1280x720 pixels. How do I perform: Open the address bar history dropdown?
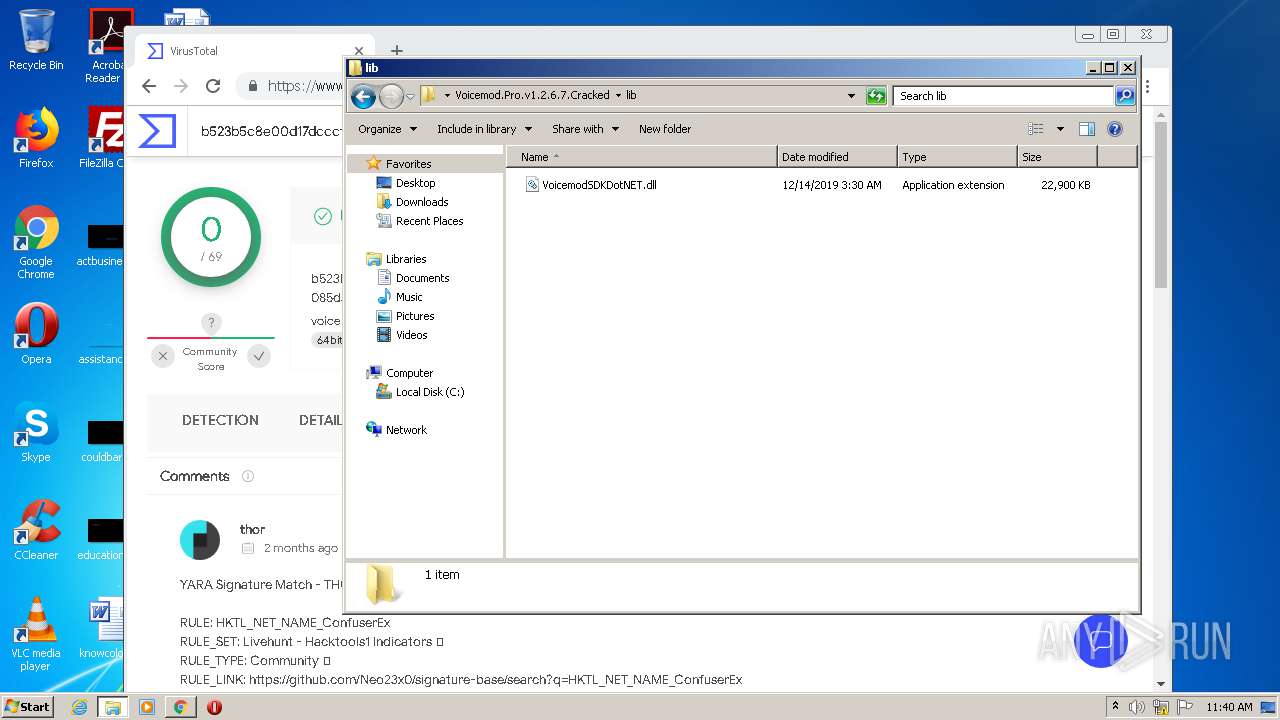(x=851, y=96)
